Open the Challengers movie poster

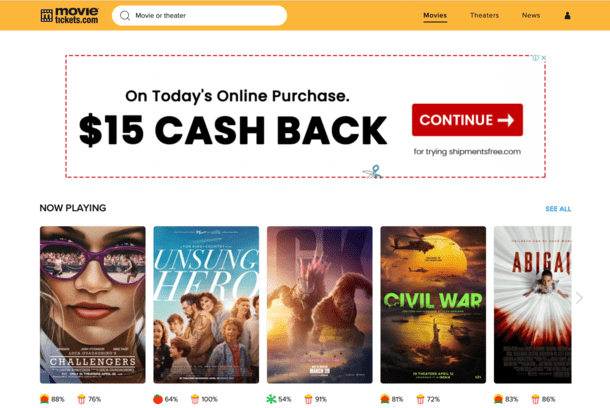93,305
